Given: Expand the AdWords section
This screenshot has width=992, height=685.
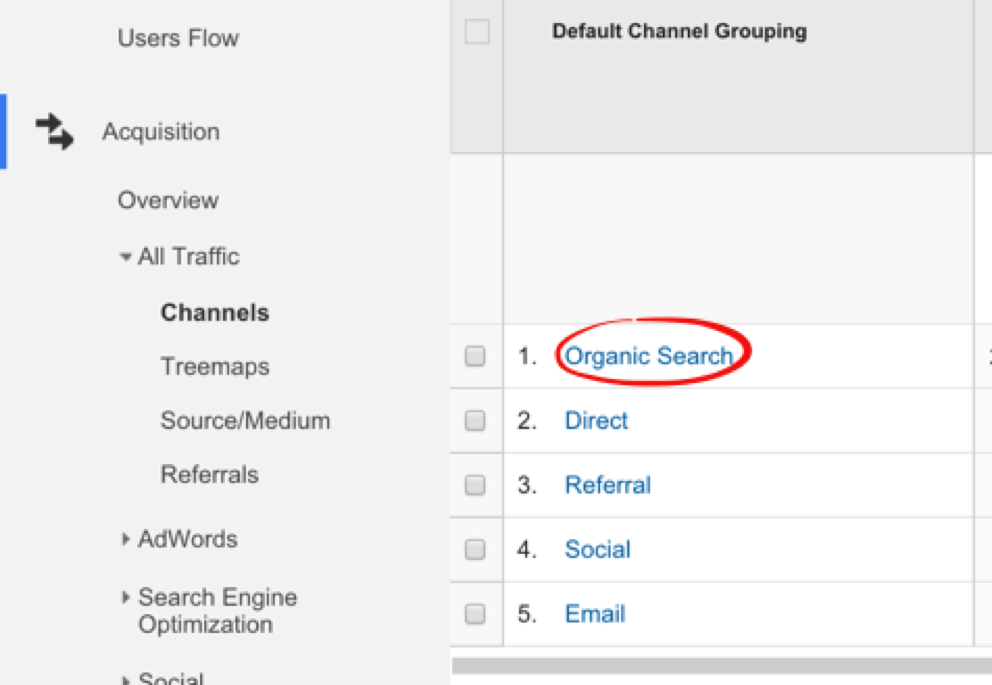Looking at the screenshot, I should tap(124, 539).
